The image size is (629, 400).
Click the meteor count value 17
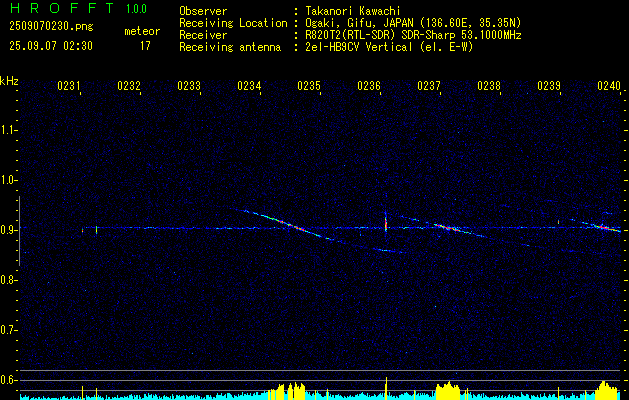[x=145, y=46]
